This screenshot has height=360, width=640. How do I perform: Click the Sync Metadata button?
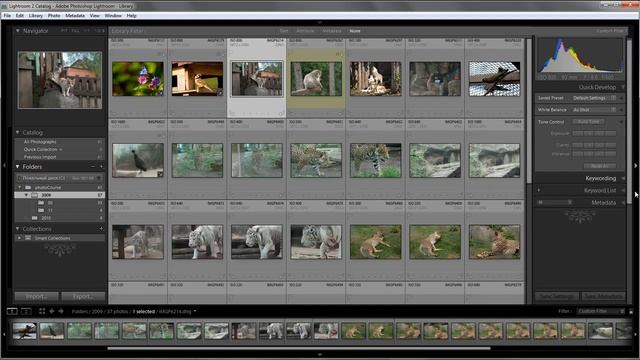point(603,296)
